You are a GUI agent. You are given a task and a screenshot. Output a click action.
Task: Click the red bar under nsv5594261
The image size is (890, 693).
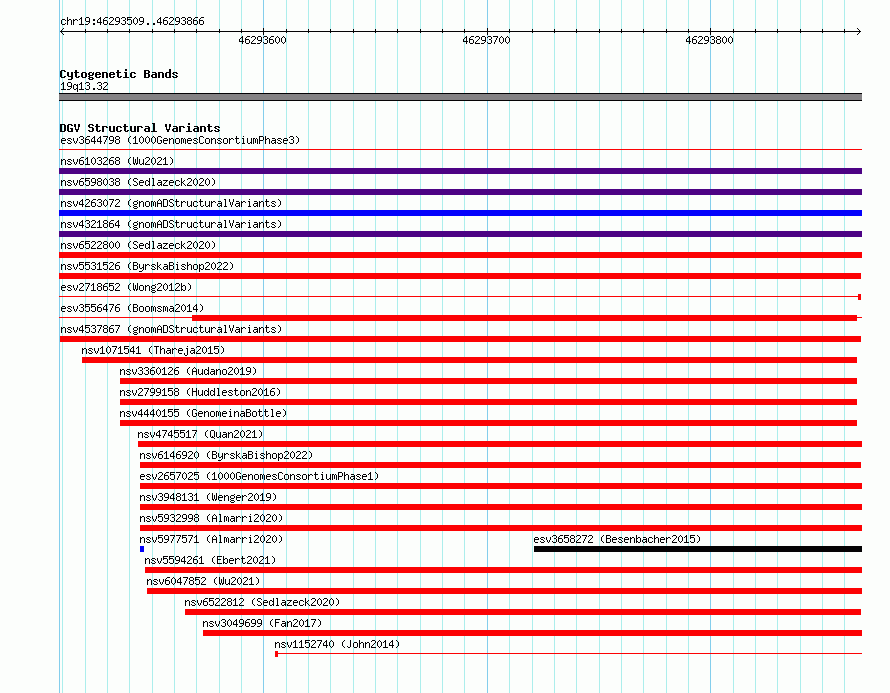point(503,570)
